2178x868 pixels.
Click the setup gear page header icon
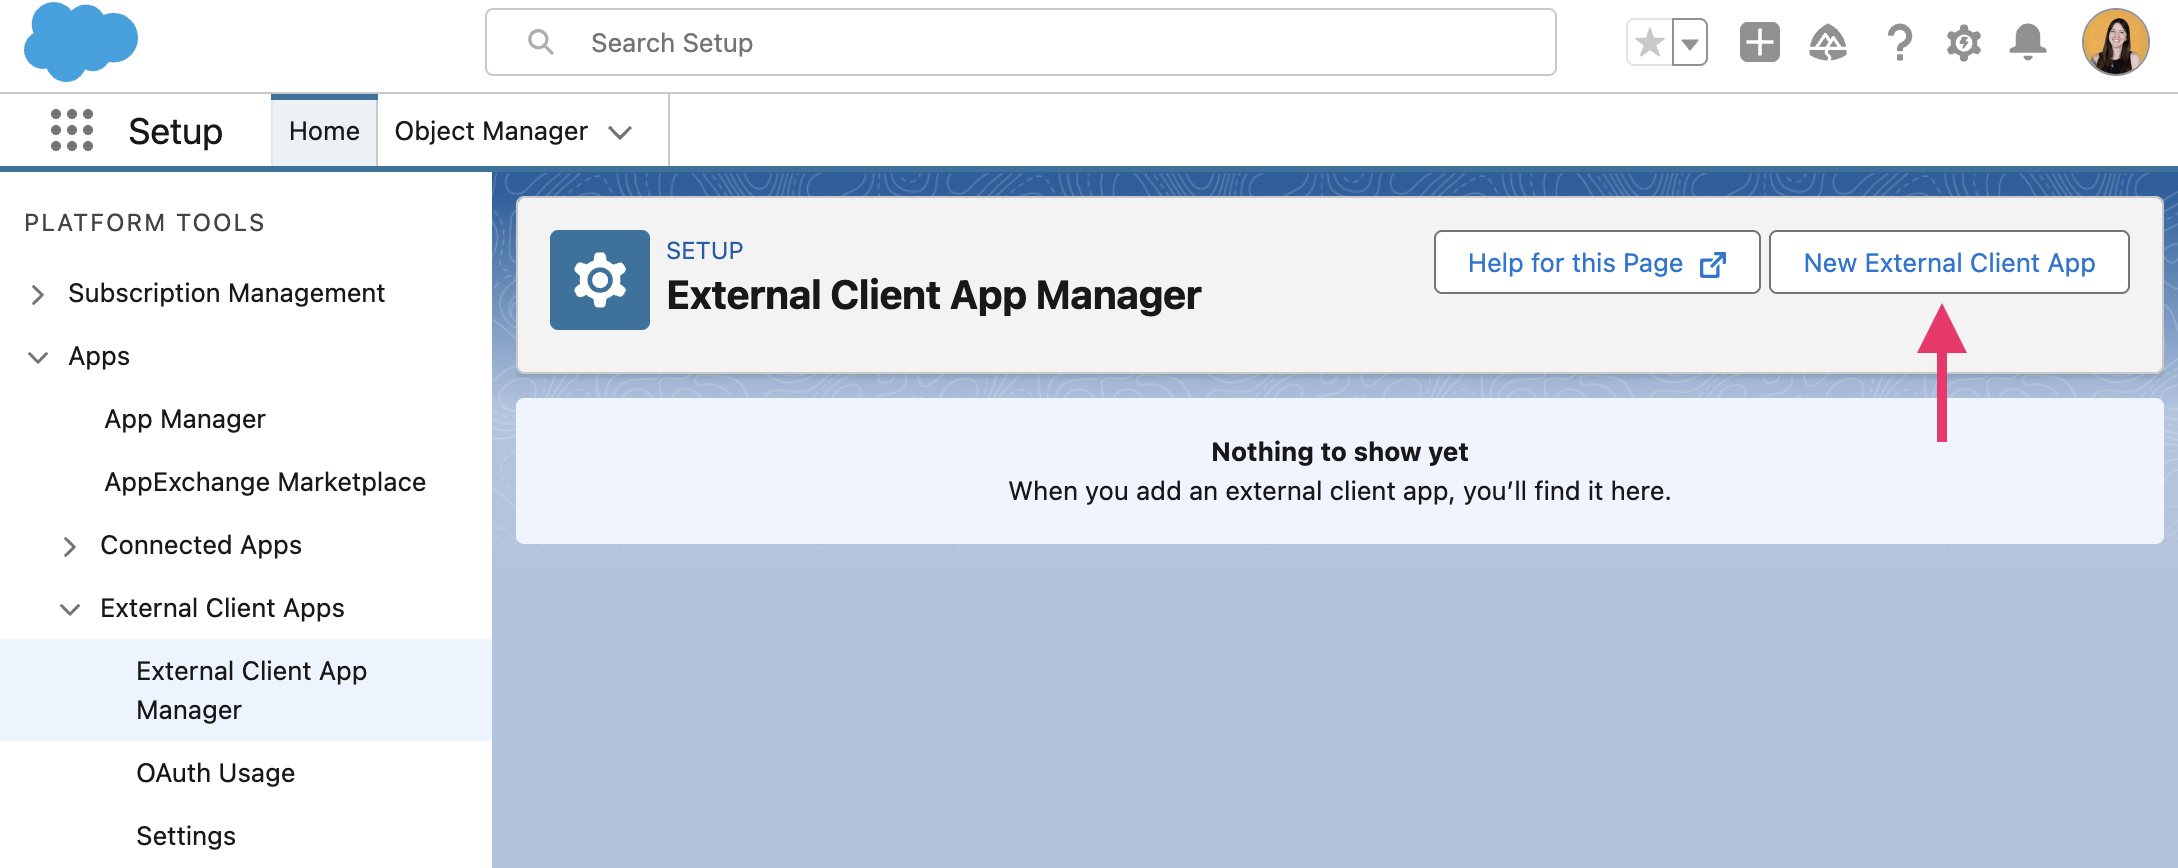(x=600, y=280)
